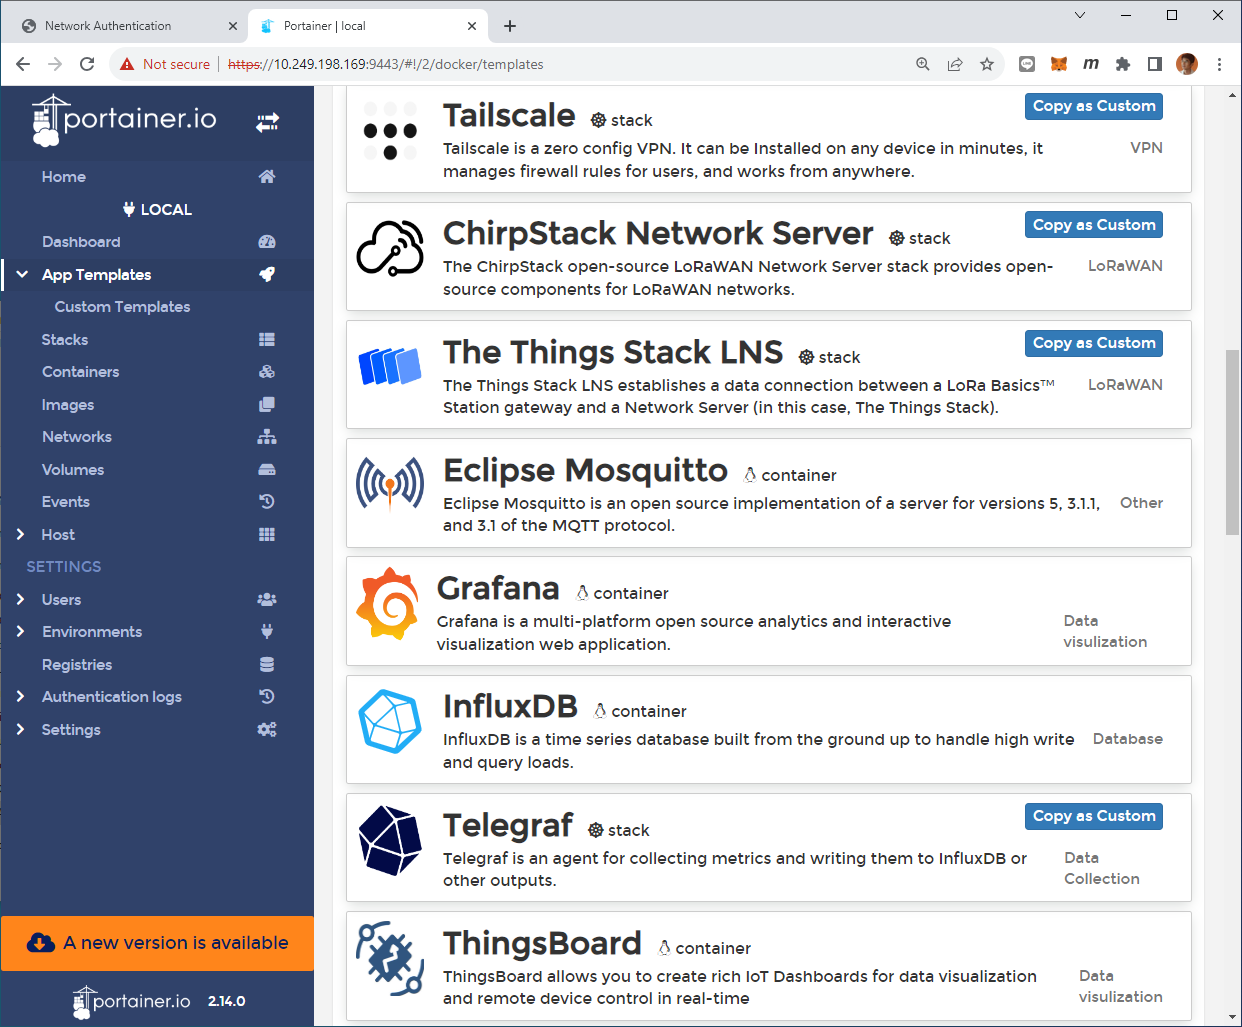The image size is (1242, 1027).
Task: Open Chrome zoom magnifier icon
Action: click(x=923, y=64)
